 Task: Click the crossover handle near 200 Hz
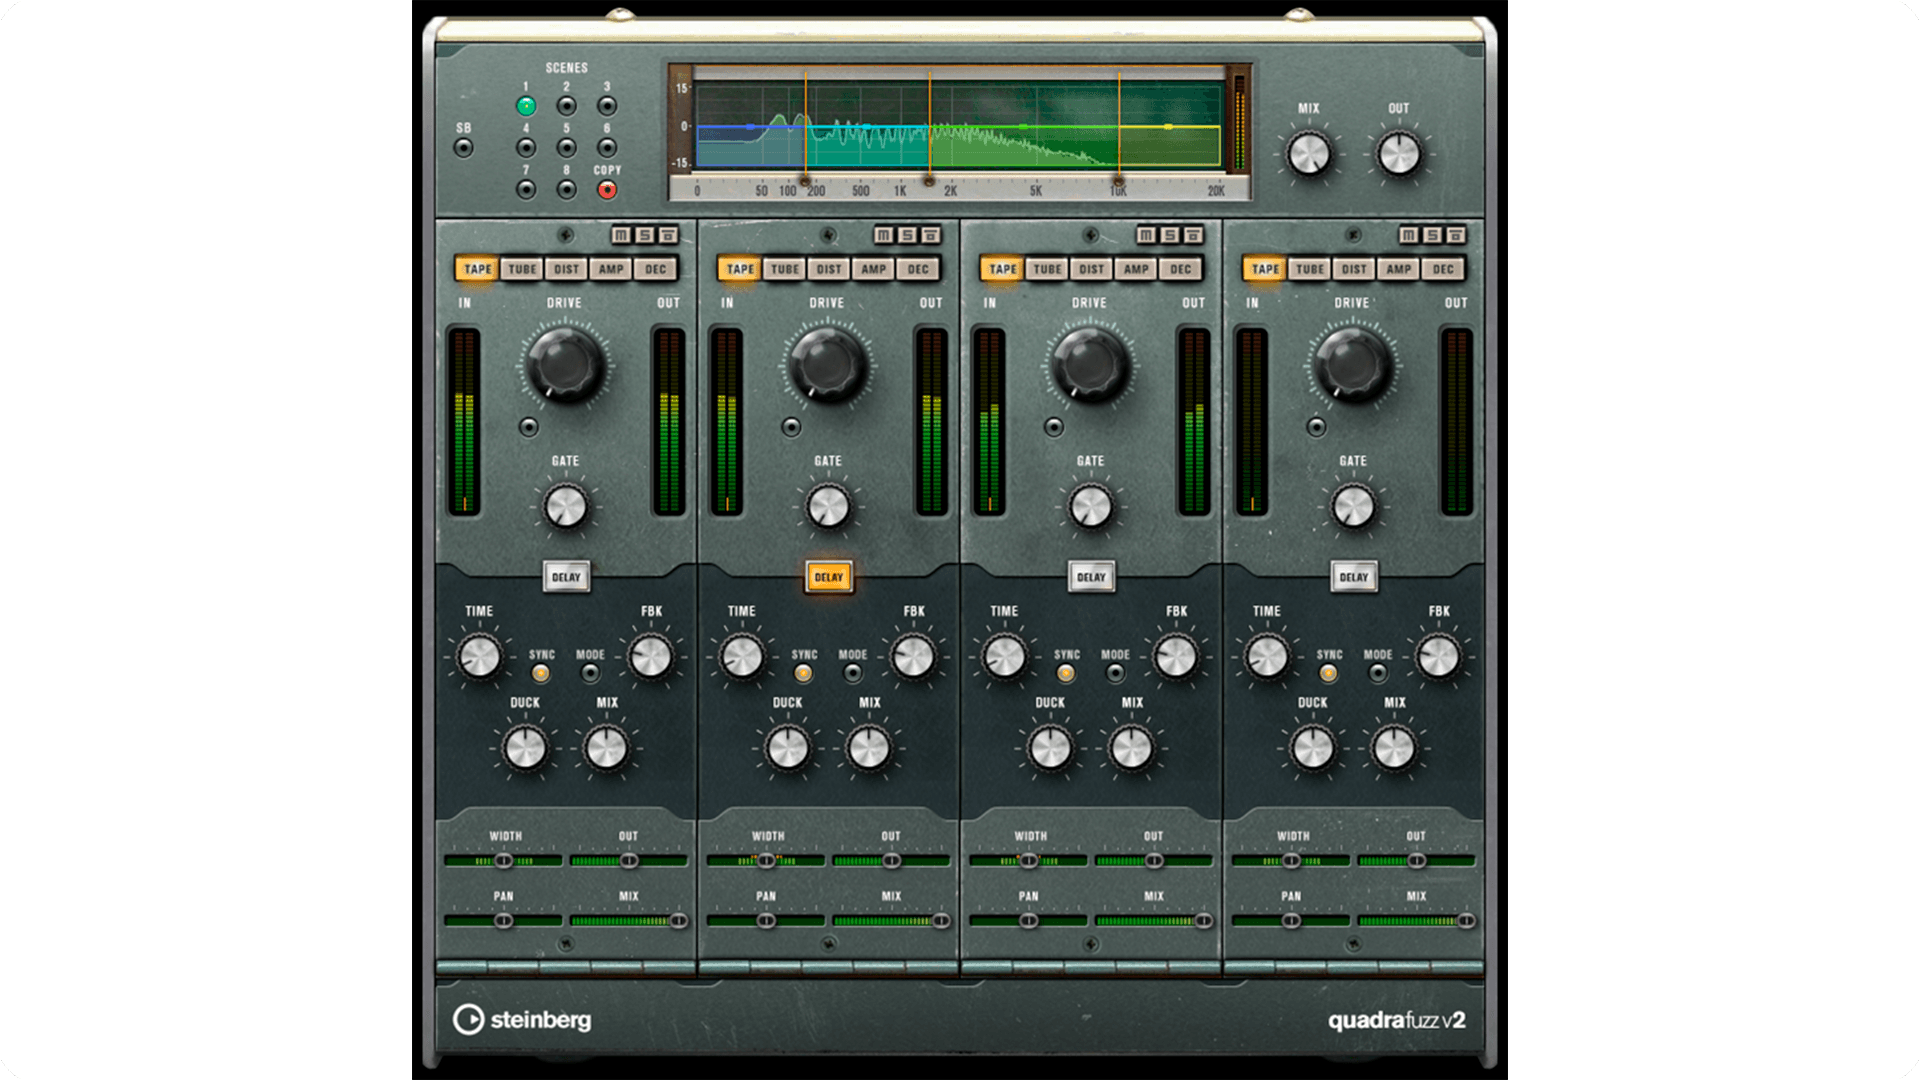coord(805,181)
